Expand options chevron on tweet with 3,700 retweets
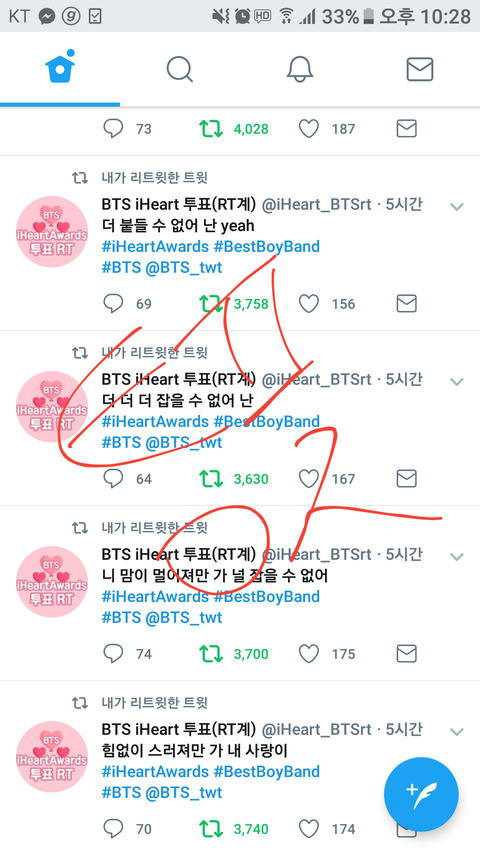Viewport: 480px width, 853px height. (x=457, y=557)
